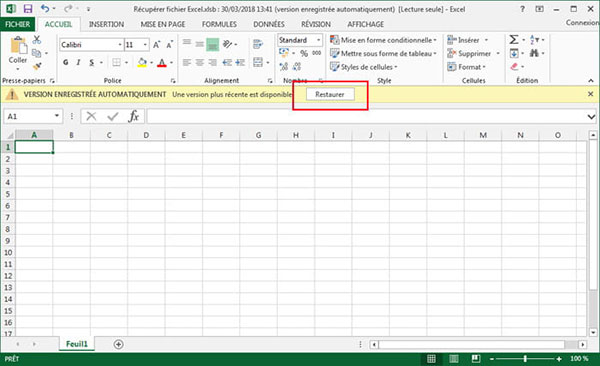Zoom in with the plus button
Image resolution: width=600 pixels, height=366 pixels.
tap(559, 359)
